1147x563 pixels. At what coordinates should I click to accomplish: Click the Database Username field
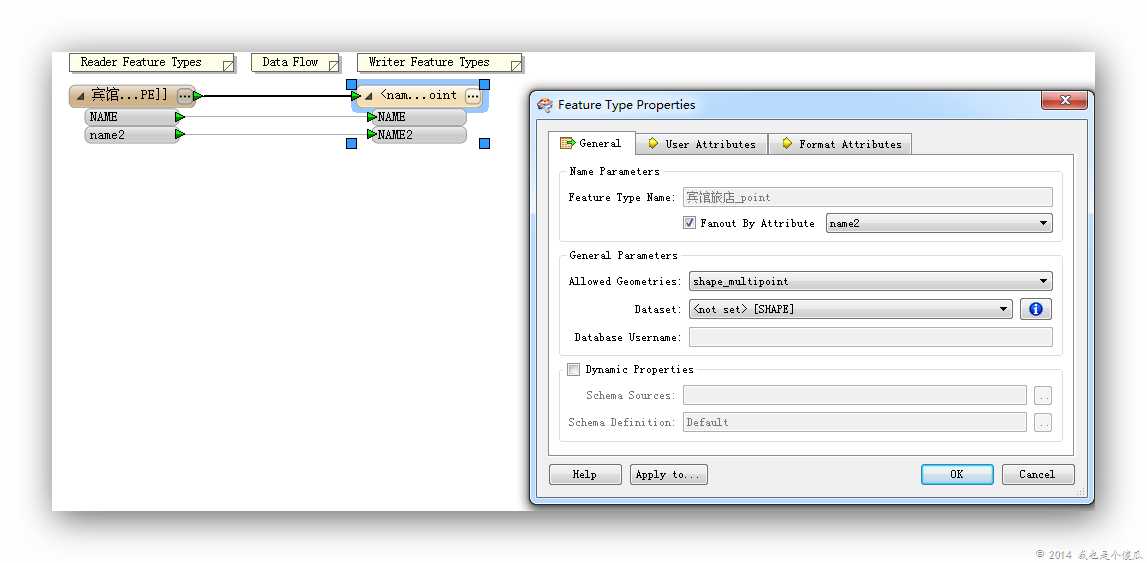[x=870, y=337]
